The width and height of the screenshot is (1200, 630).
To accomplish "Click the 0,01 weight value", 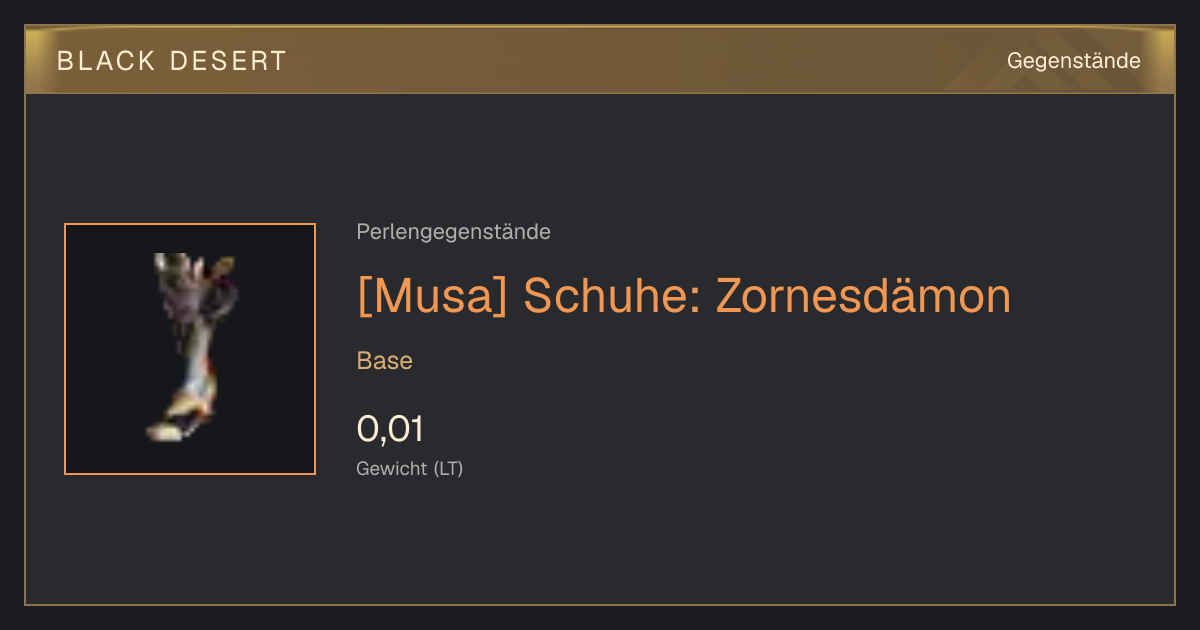I will pos(390,430).
